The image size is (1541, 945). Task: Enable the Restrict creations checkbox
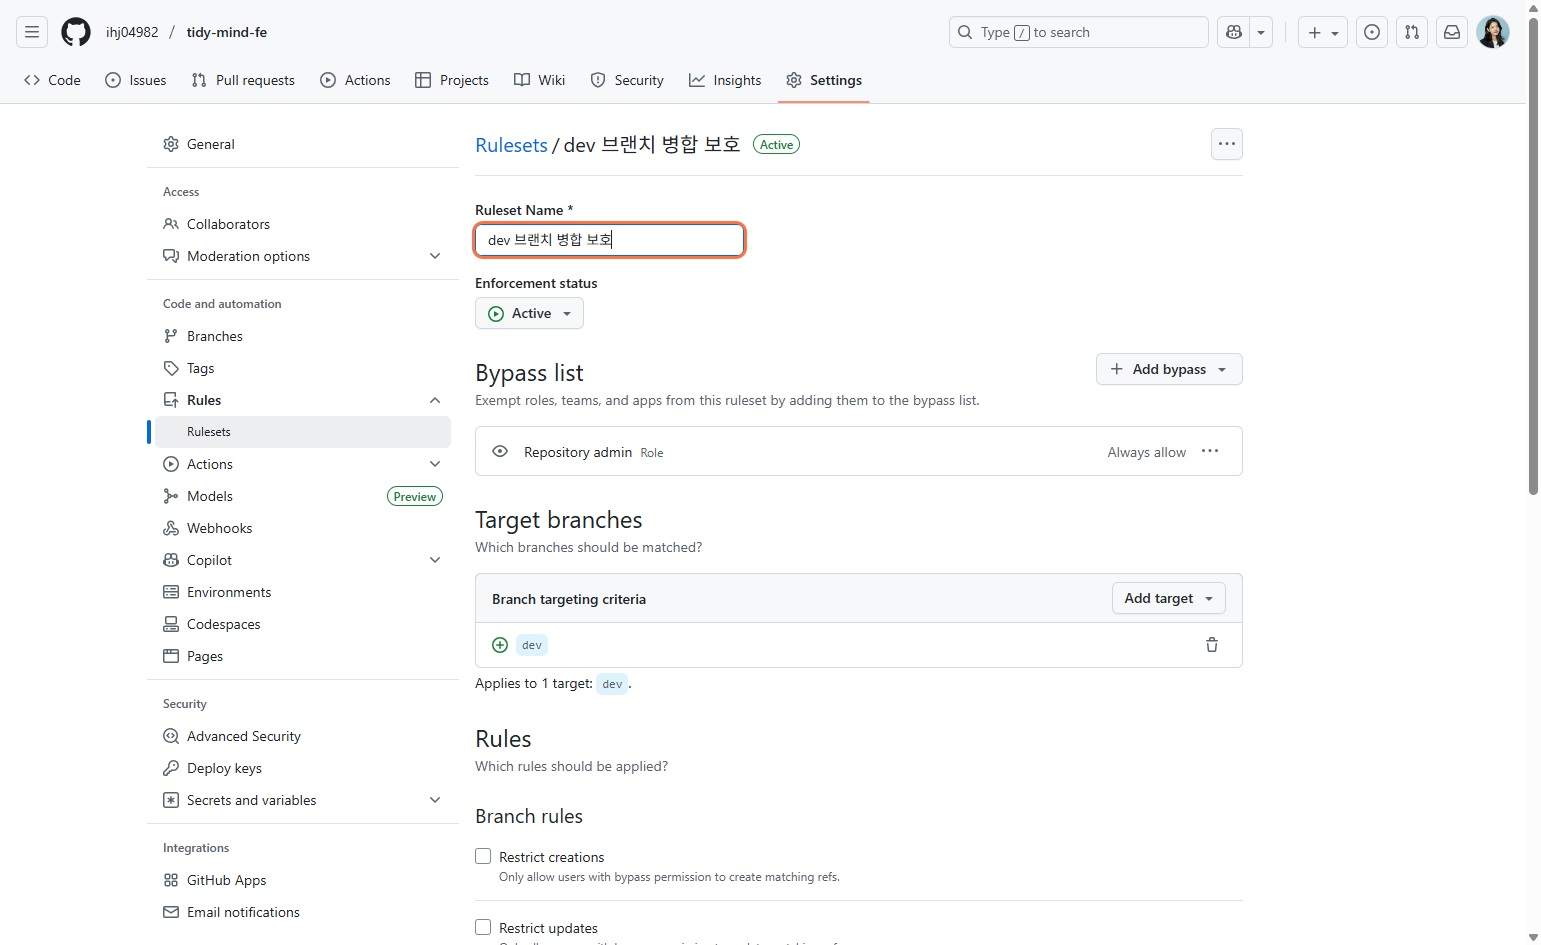[x=483, y=856]
